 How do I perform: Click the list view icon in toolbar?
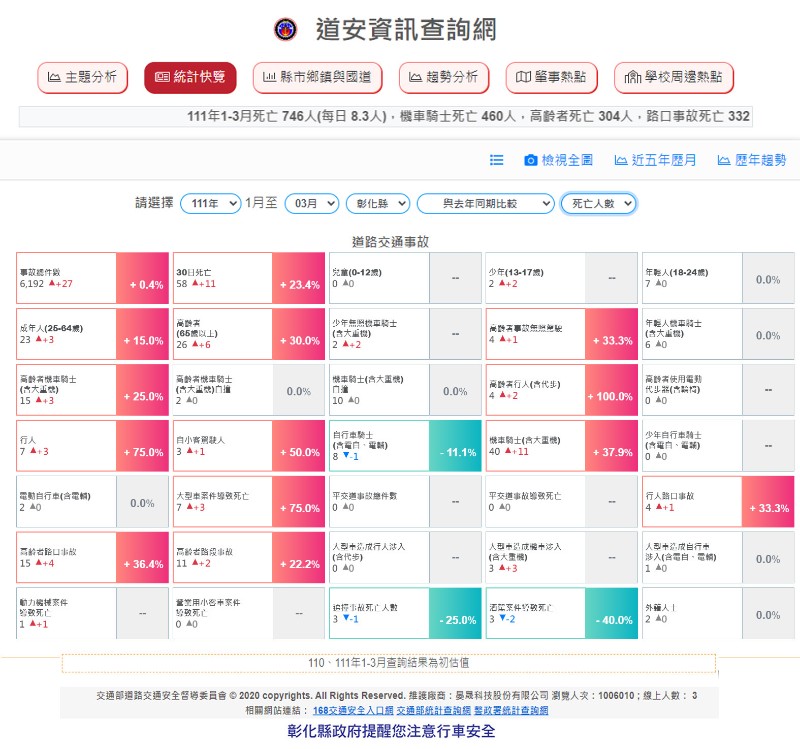(x=496, y=160)
